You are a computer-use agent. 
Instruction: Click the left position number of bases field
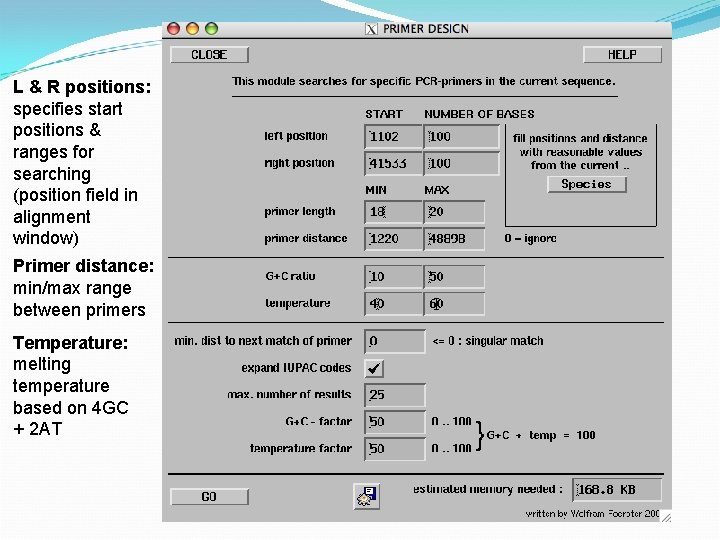(461, 137)
